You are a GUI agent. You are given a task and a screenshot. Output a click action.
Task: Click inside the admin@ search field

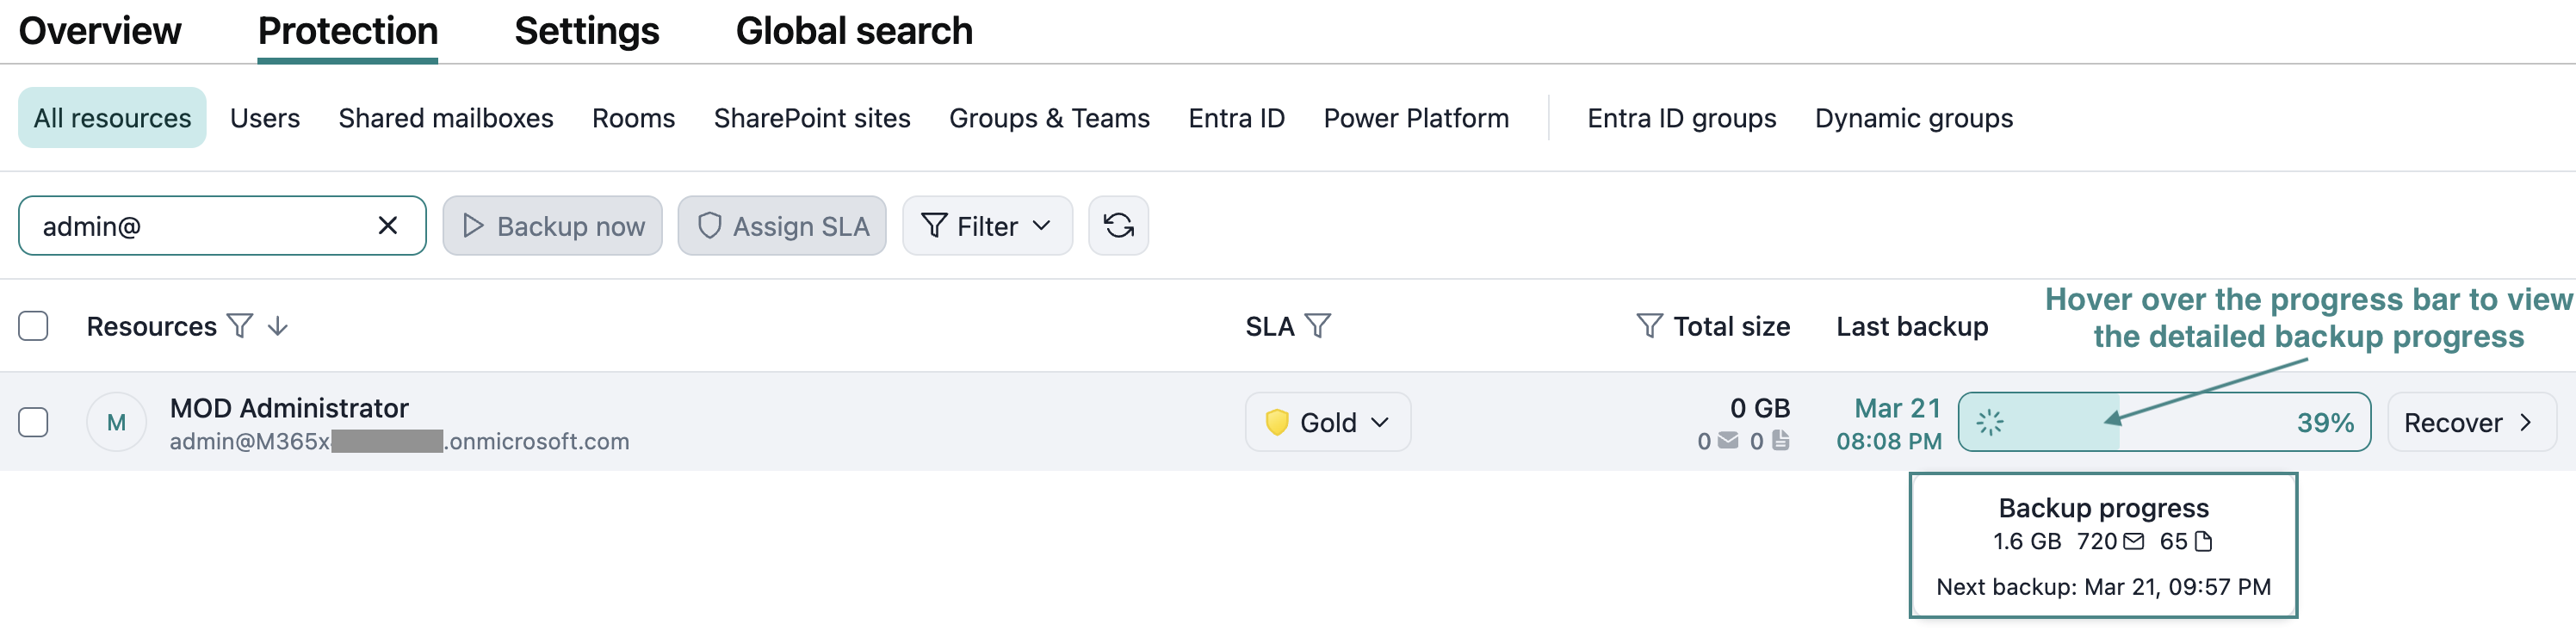point(200,226)
